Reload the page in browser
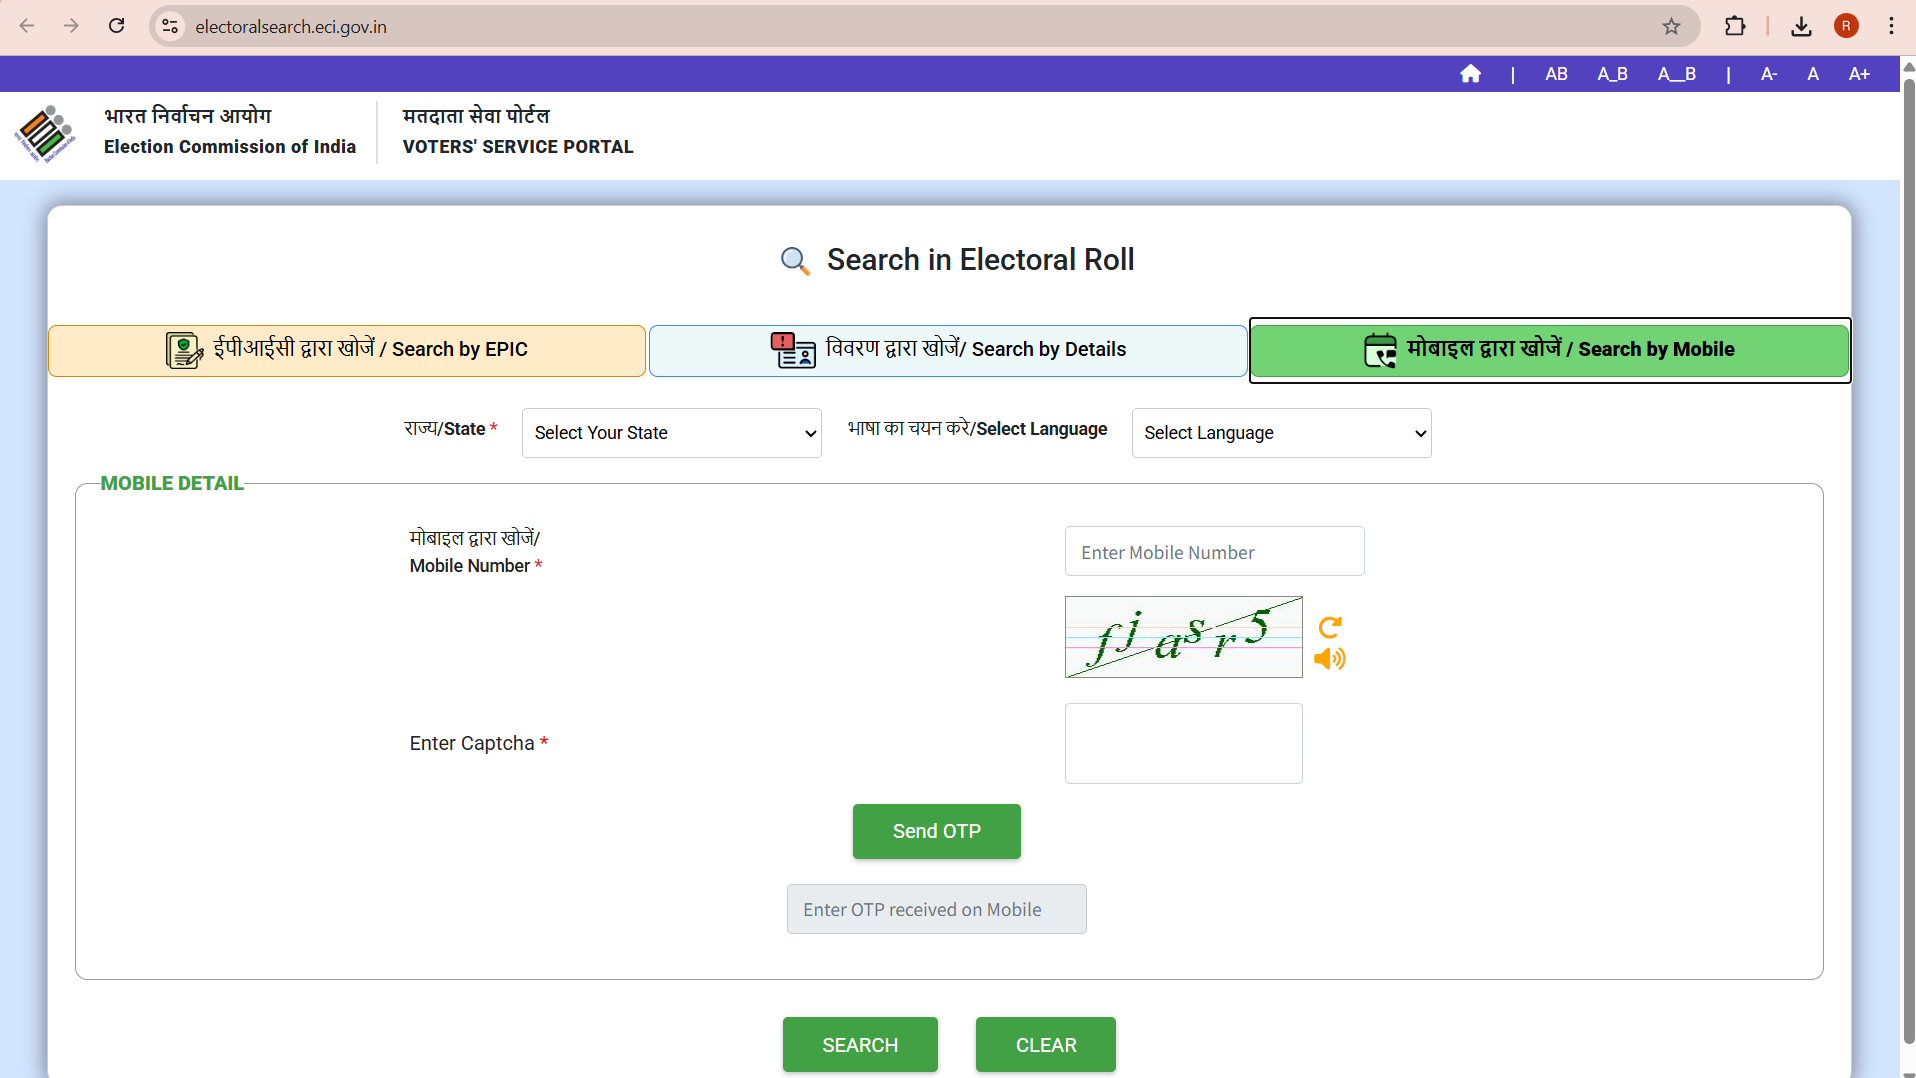 [x=117, y=27]
